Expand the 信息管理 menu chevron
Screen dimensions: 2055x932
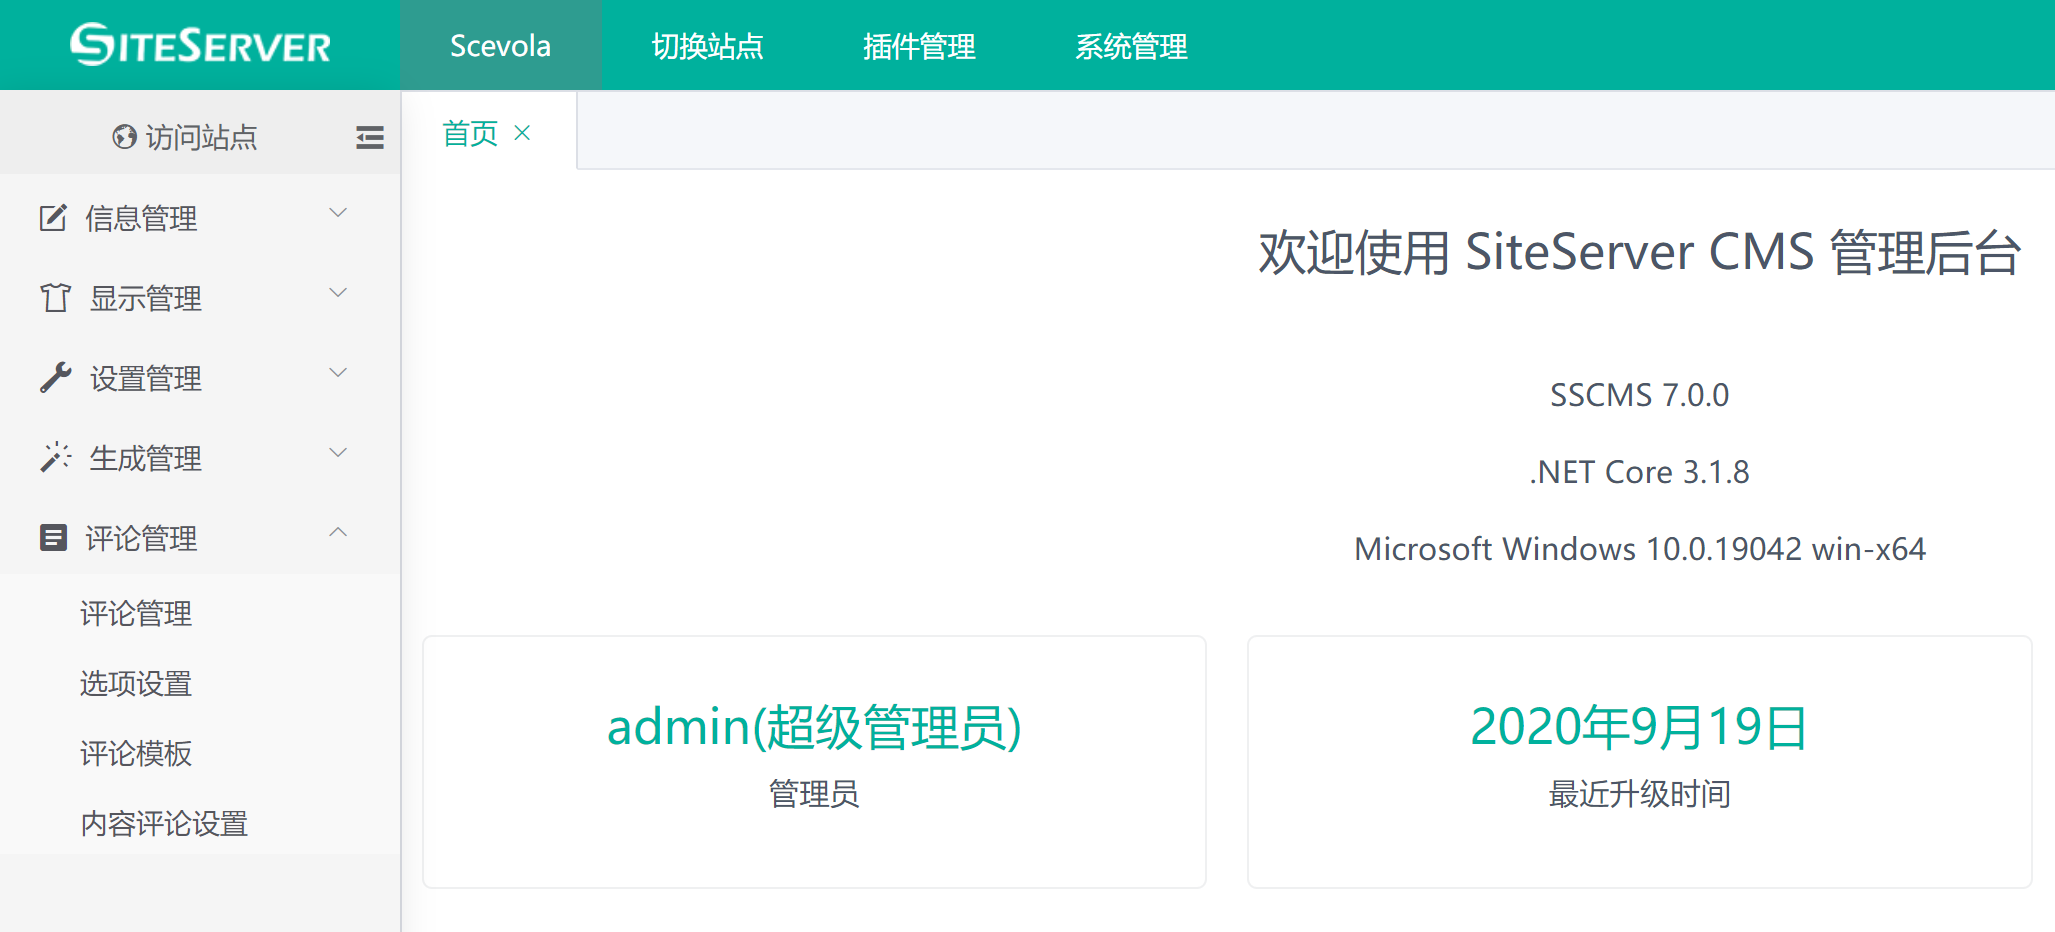(338, 213)
